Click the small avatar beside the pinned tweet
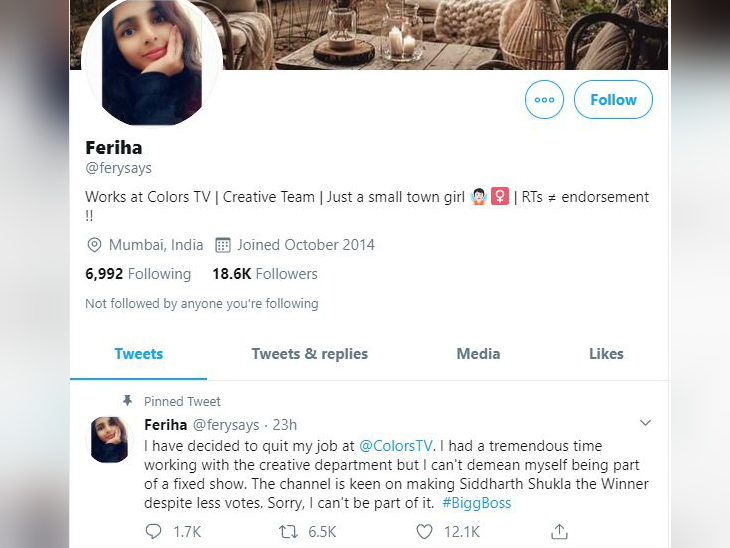This screenshot has height=548, width=730. coord(109,439)
